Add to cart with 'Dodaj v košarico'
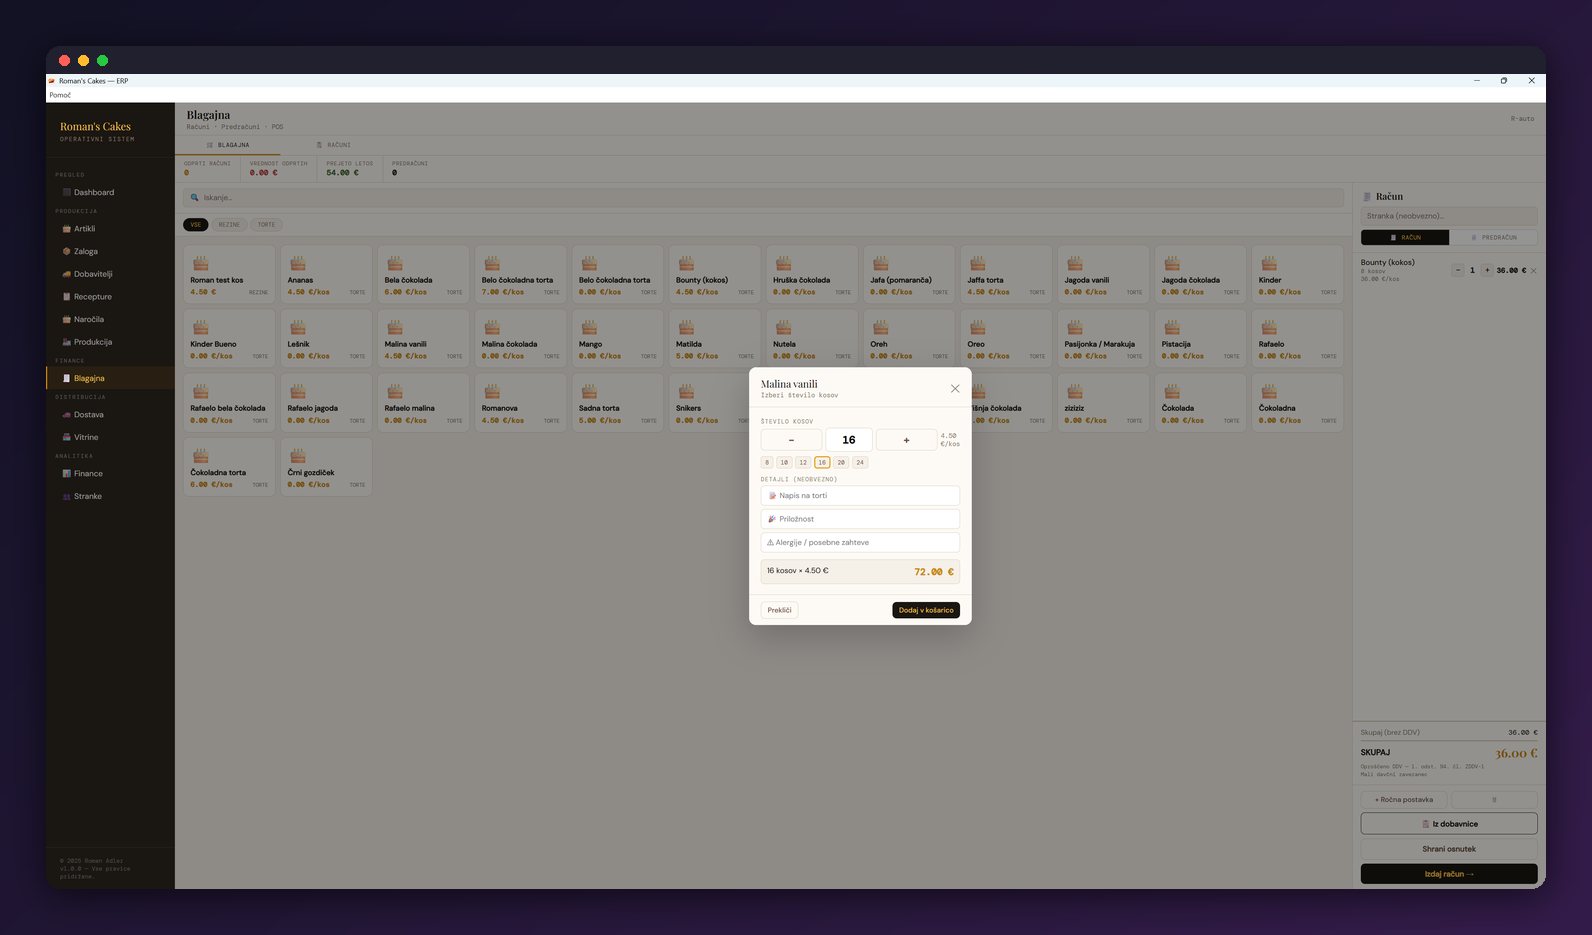This screenshot has width=1592, height=935. 926,610
